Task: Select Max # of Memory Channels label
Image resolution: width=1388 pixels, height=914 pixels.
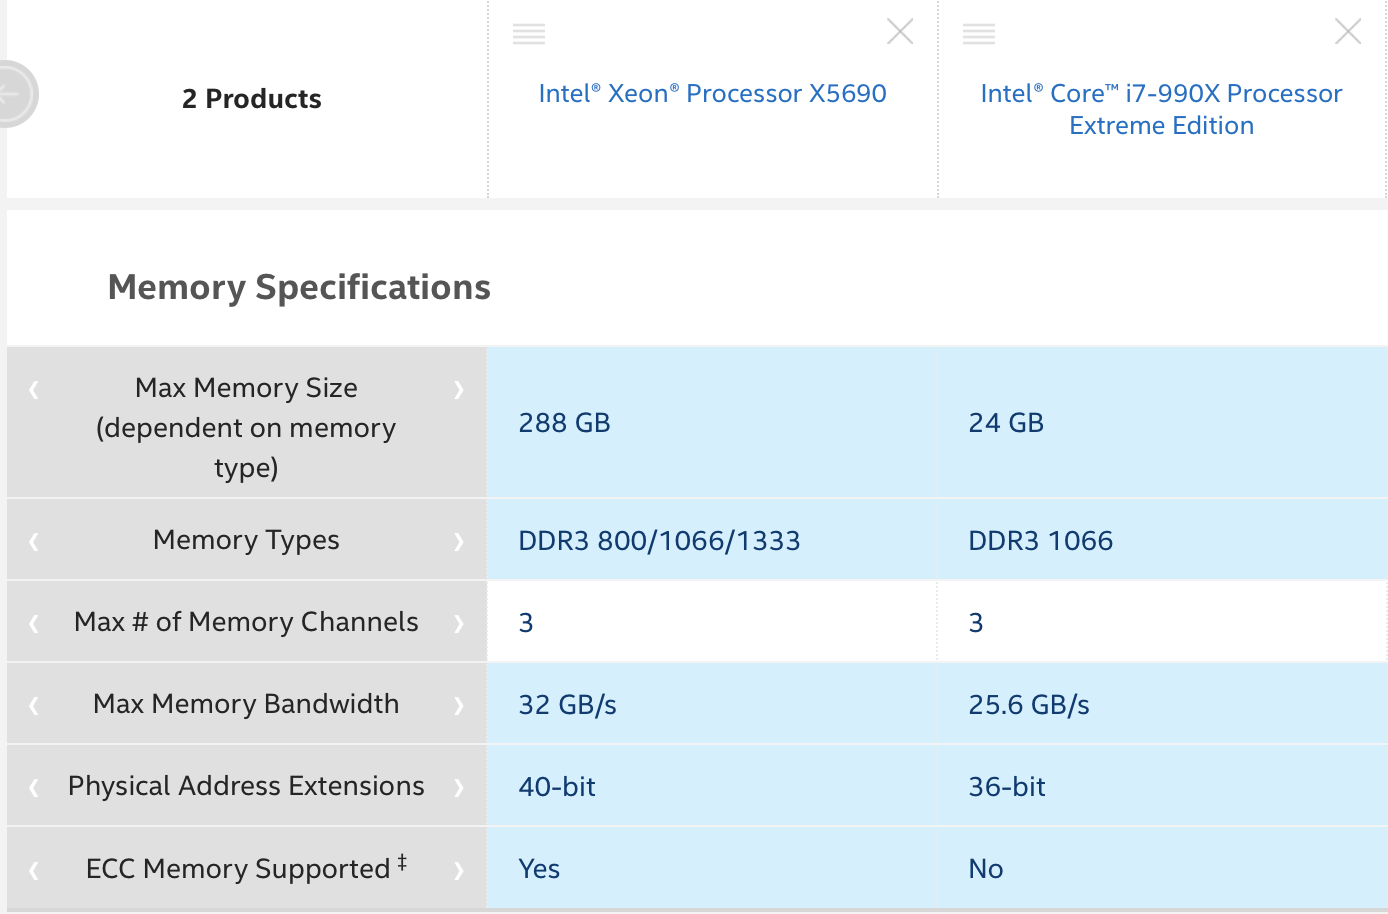Action: tap(246, 622)
